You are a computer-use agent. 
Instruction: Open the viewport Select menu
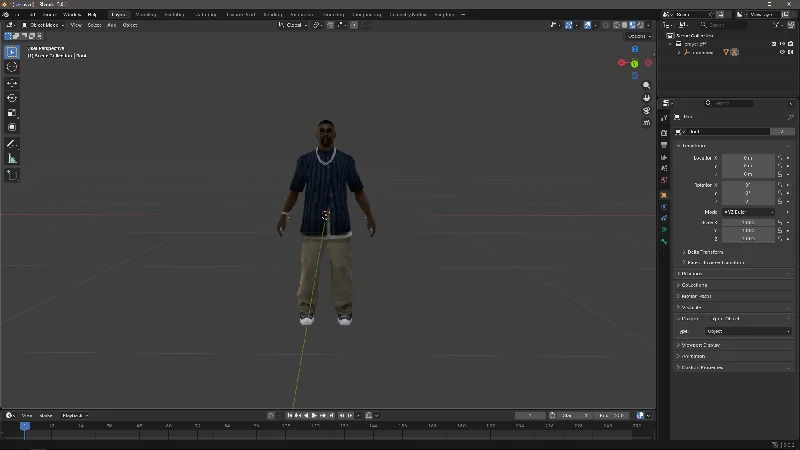click(x=94, y=25)
